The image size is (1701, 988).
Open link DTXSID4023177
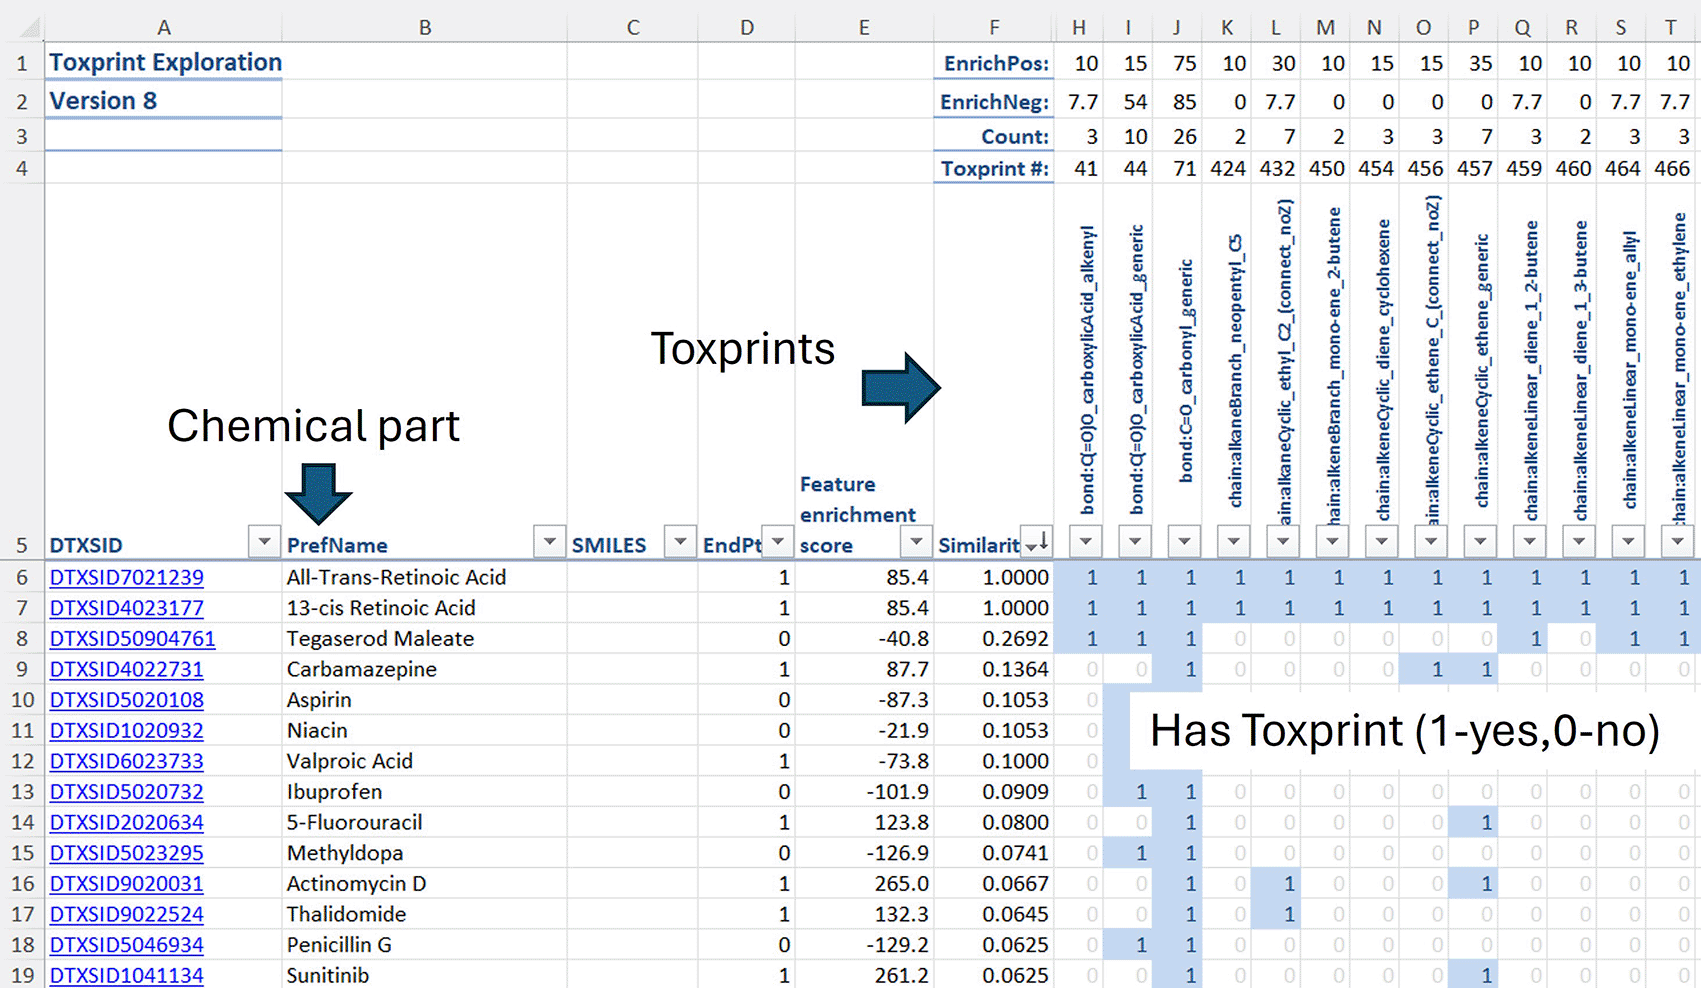127,608
